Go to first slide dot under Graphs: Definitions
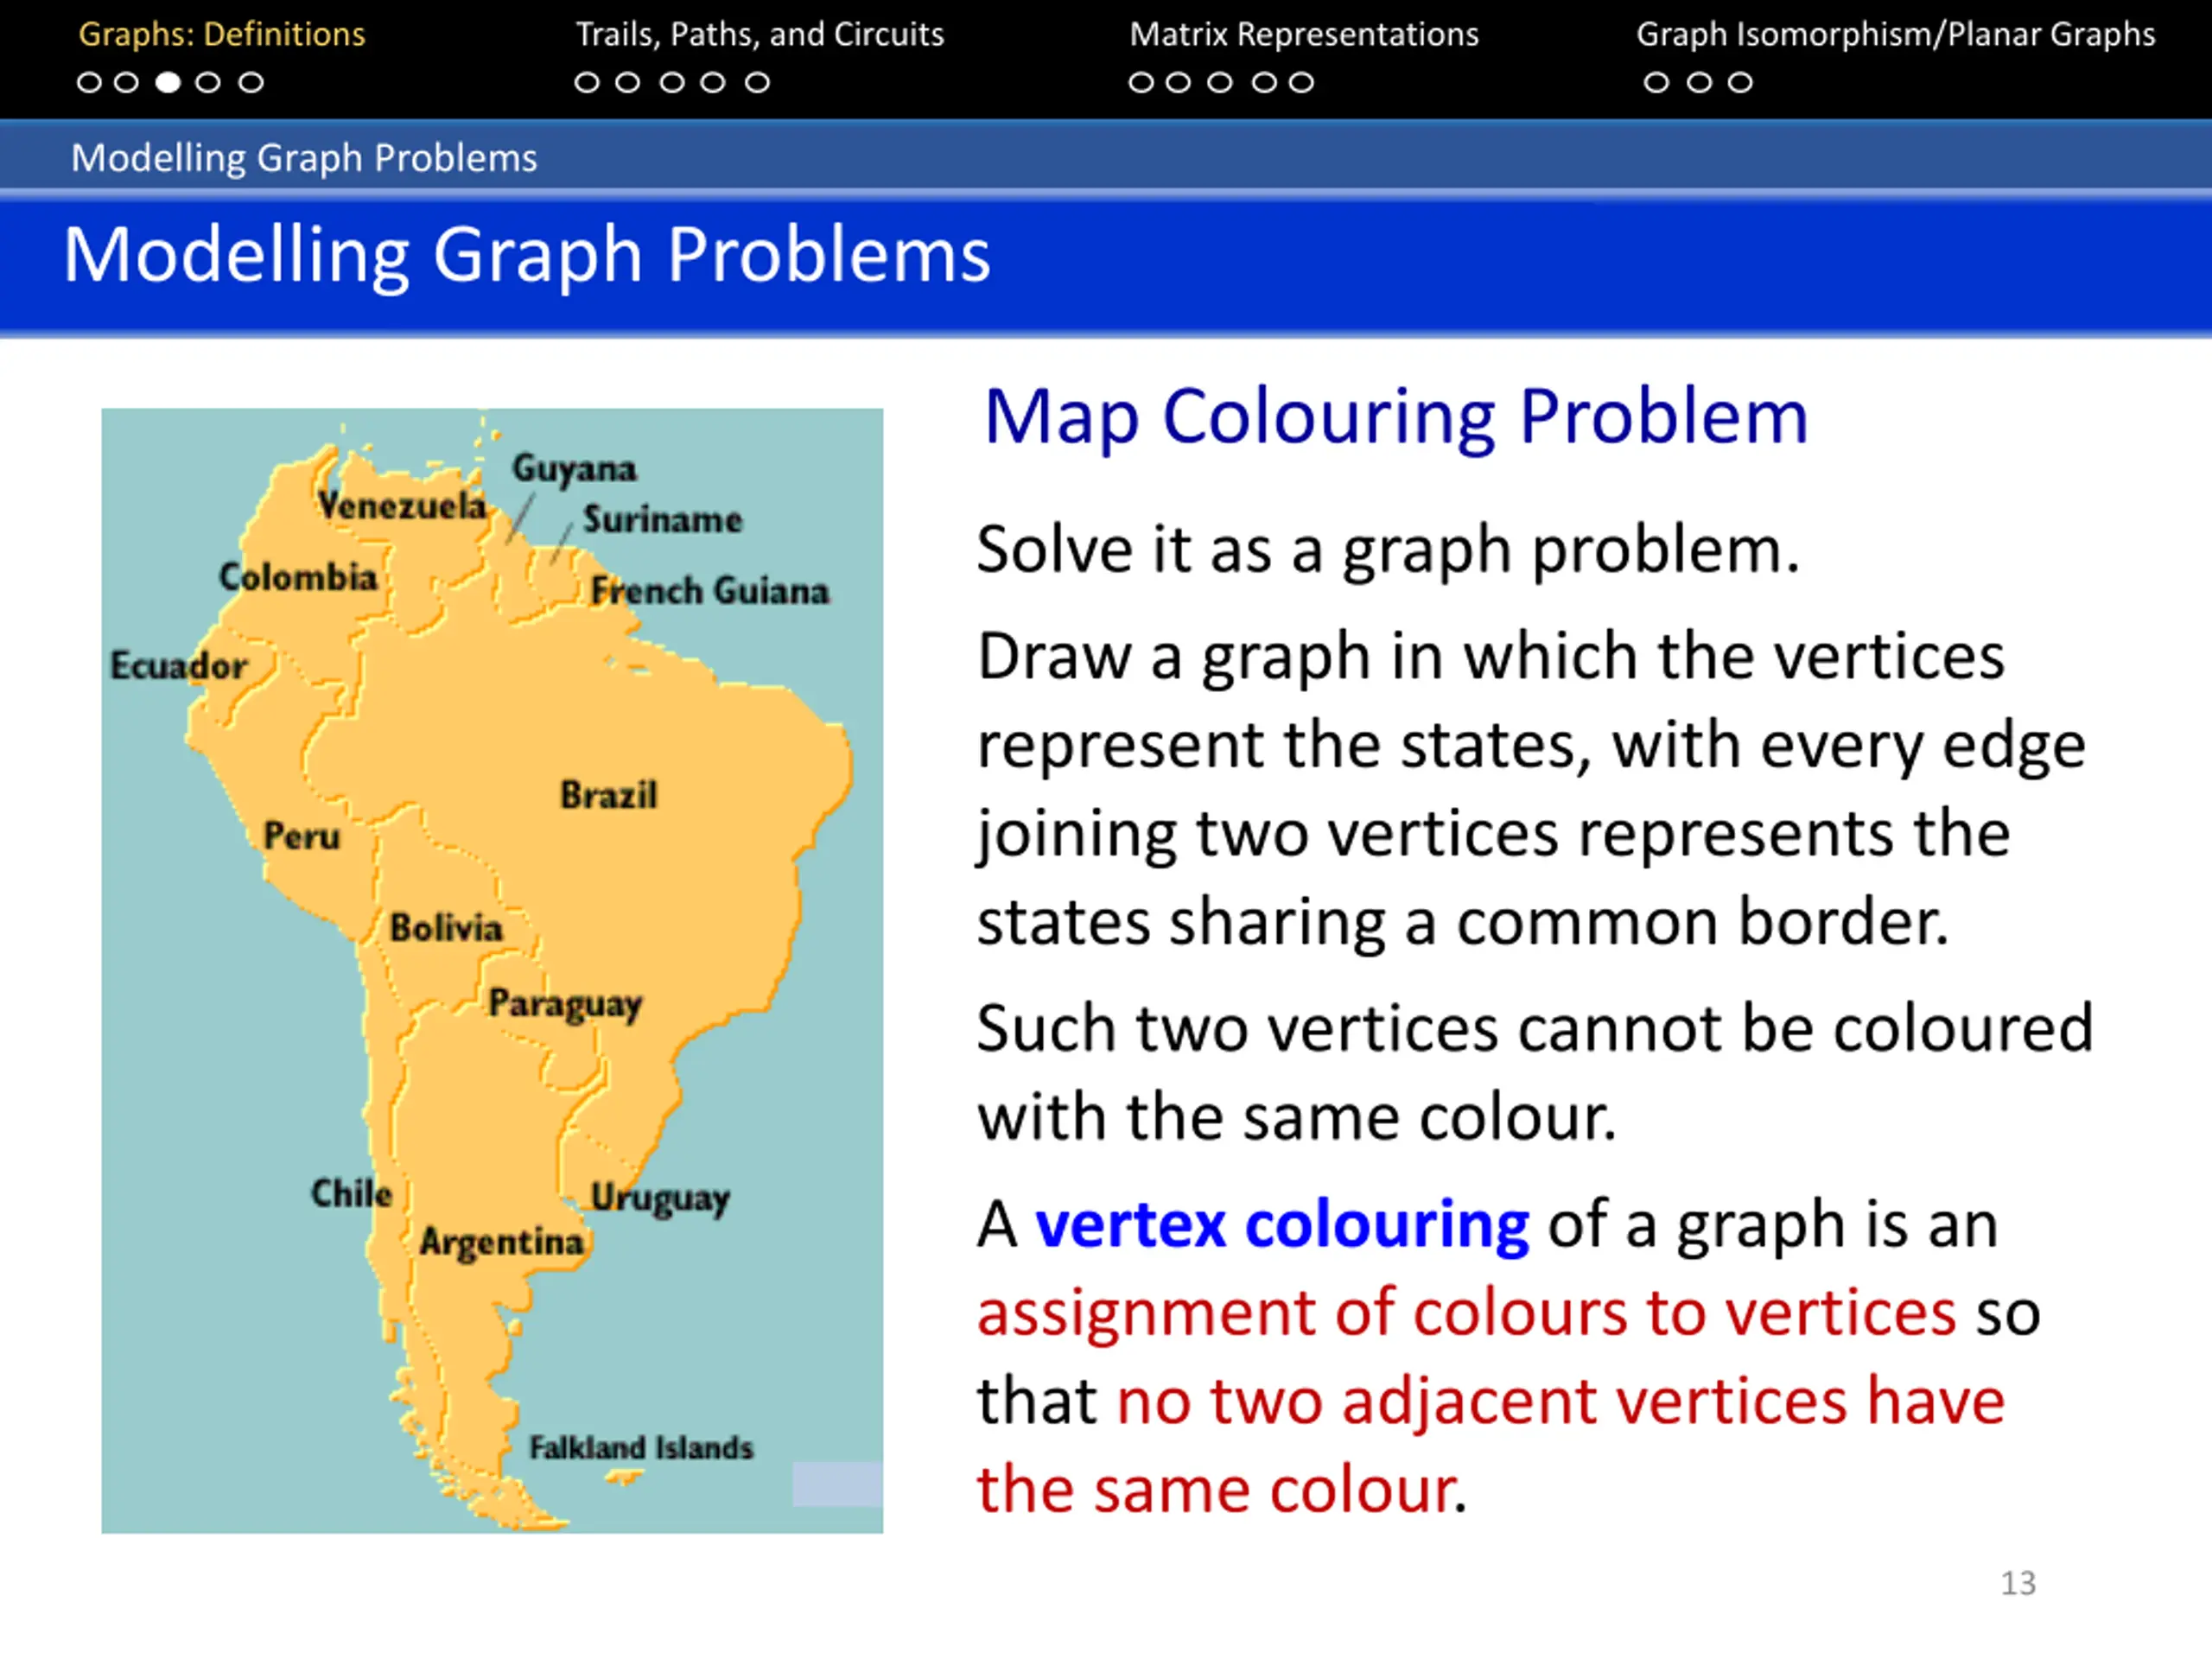Screen dimensions: 2212x1659 [x=89, y=82]
